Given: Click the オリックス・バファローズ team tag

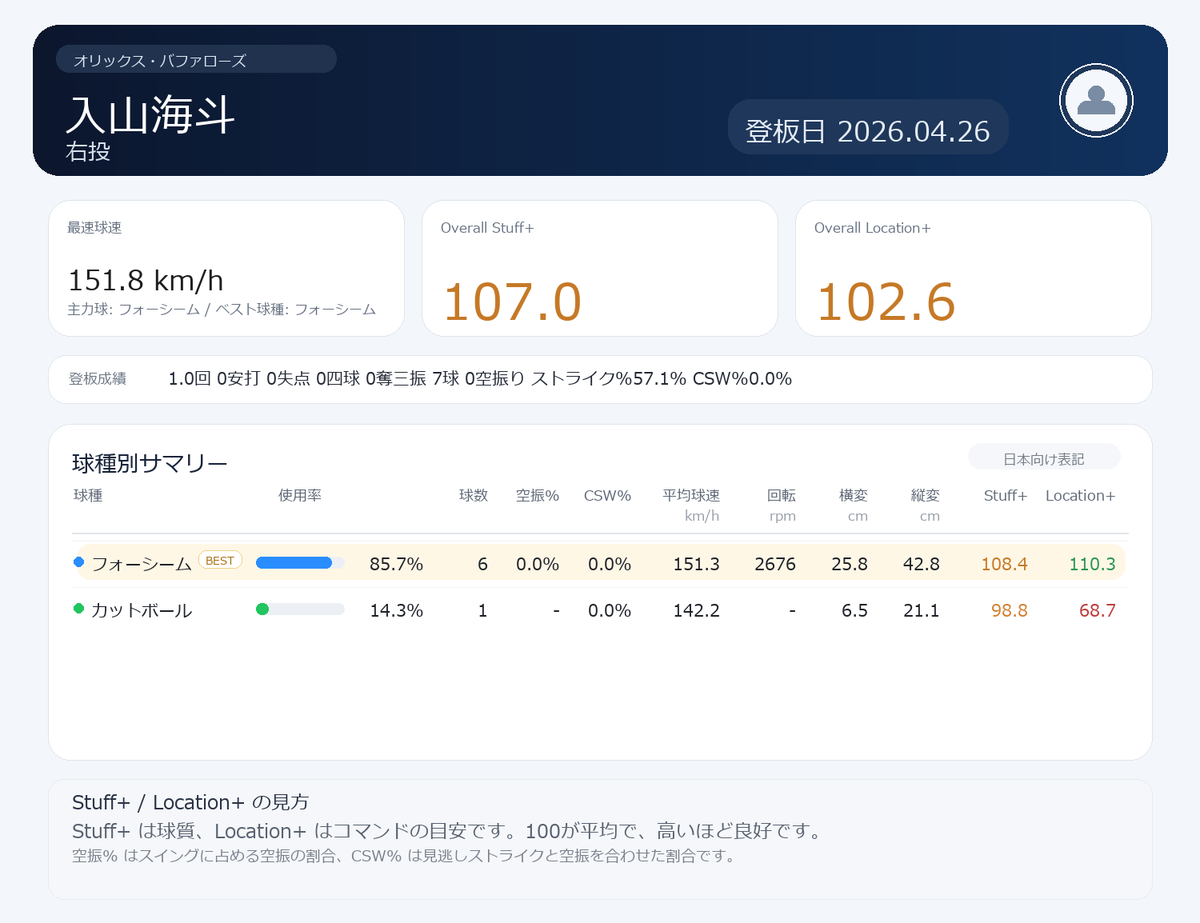Looking at the screenshot, I should point(196,60).
